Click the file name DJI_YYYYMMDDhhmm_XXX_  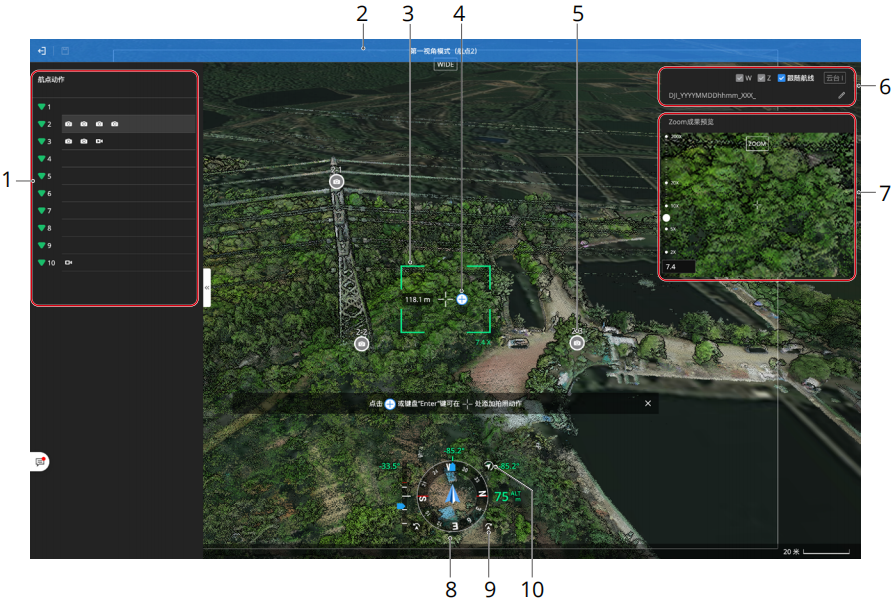[712, 95]
